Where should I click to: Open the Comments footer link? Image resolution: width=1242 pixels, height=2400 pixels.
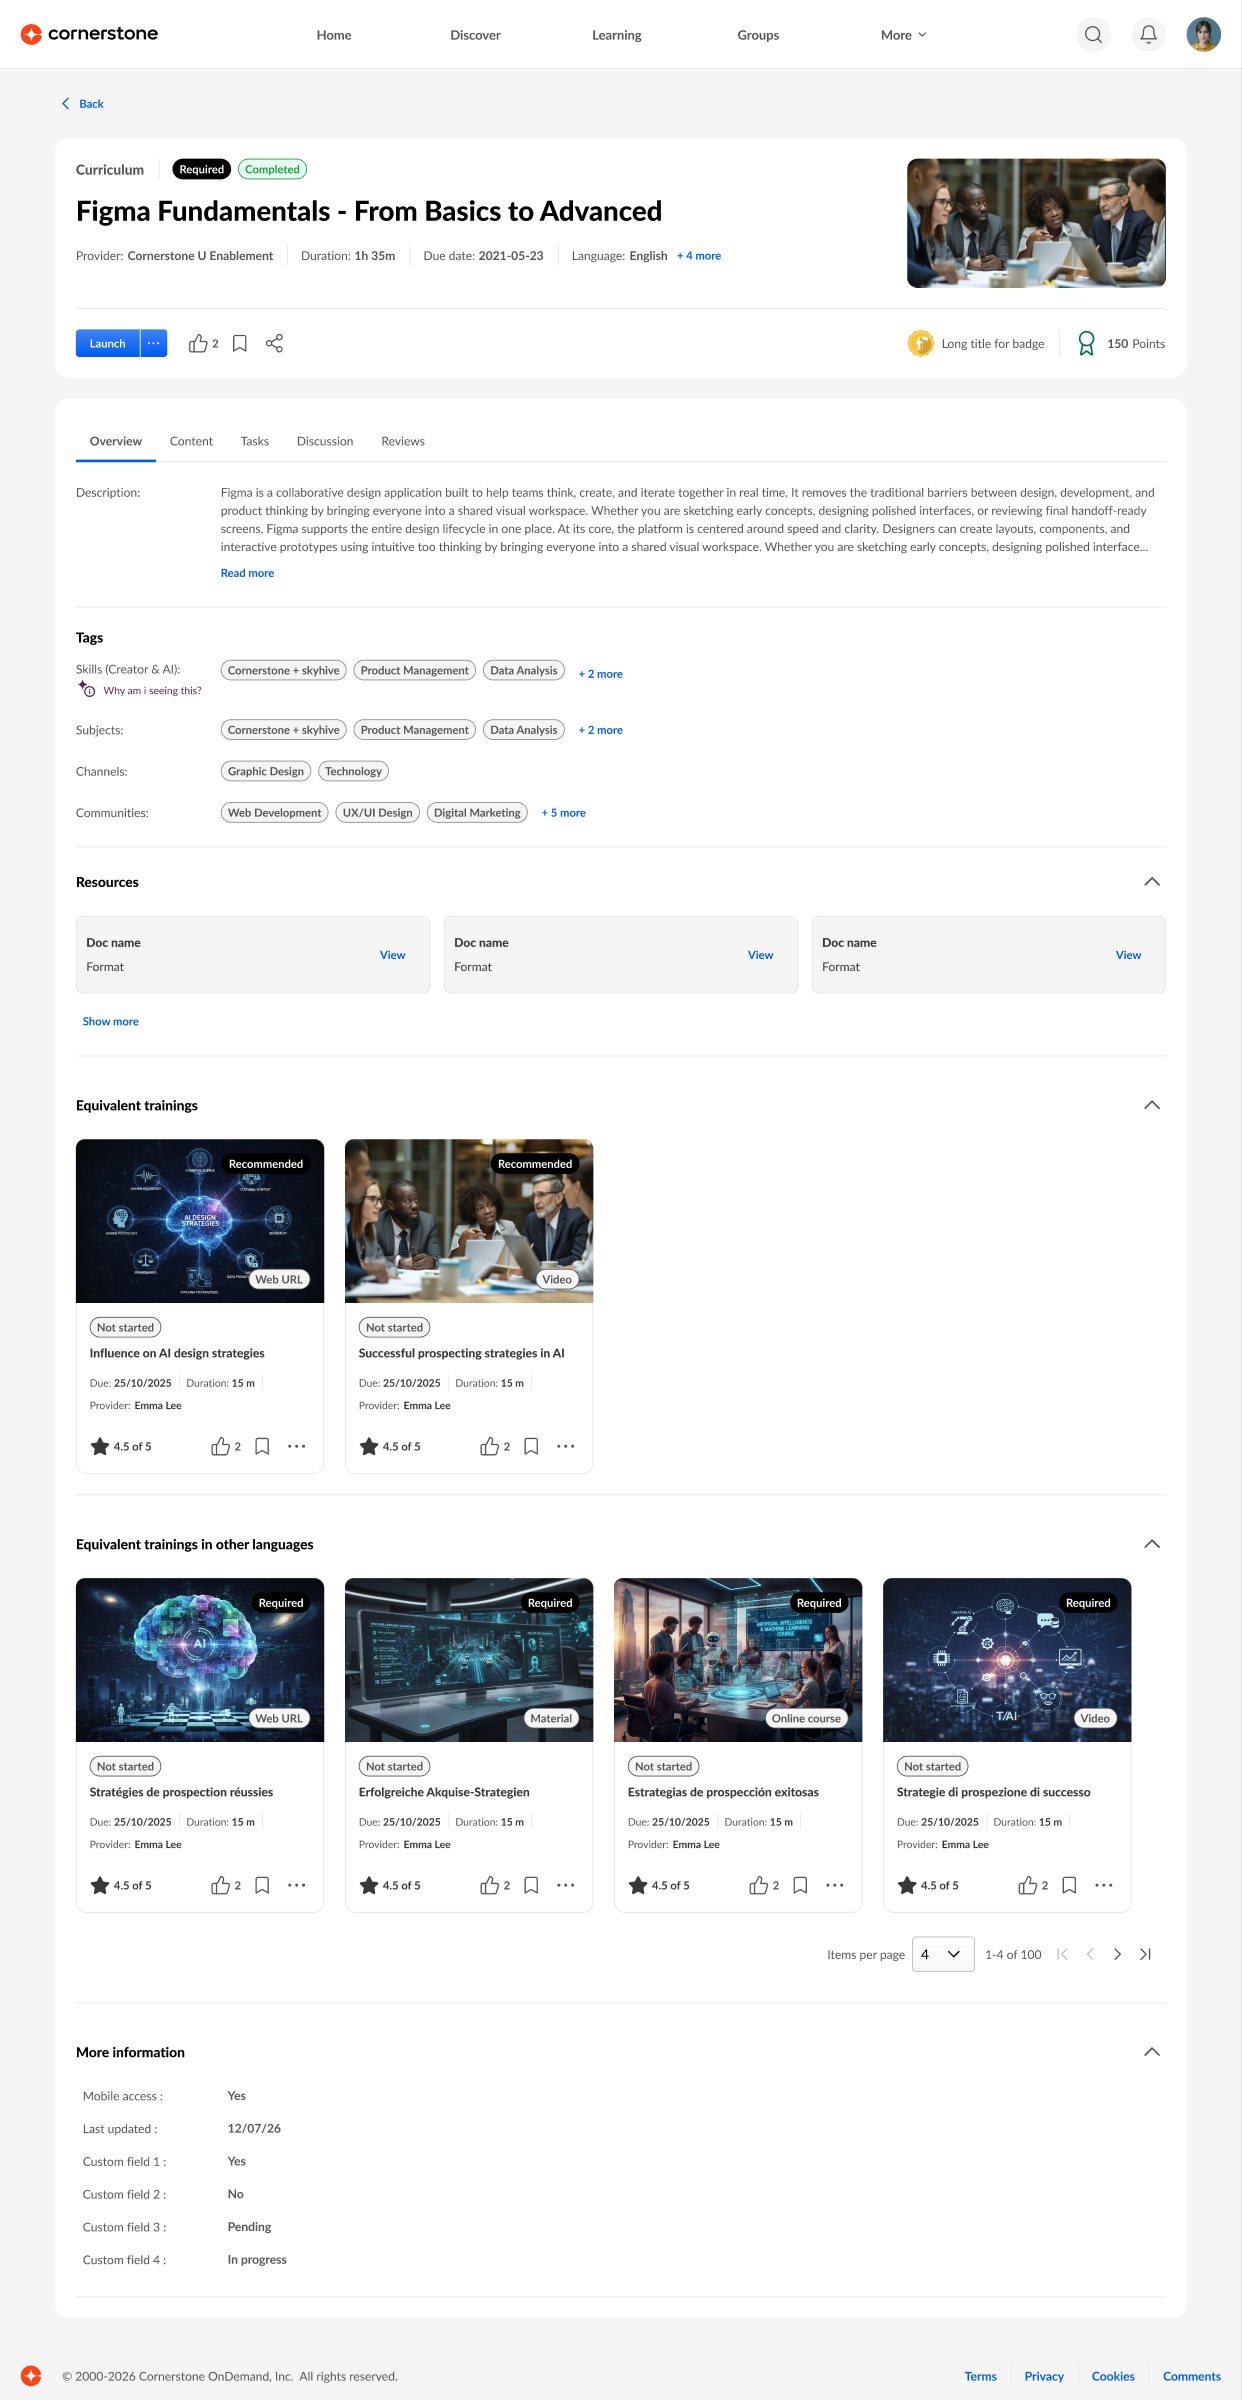pos(1191,2376)
